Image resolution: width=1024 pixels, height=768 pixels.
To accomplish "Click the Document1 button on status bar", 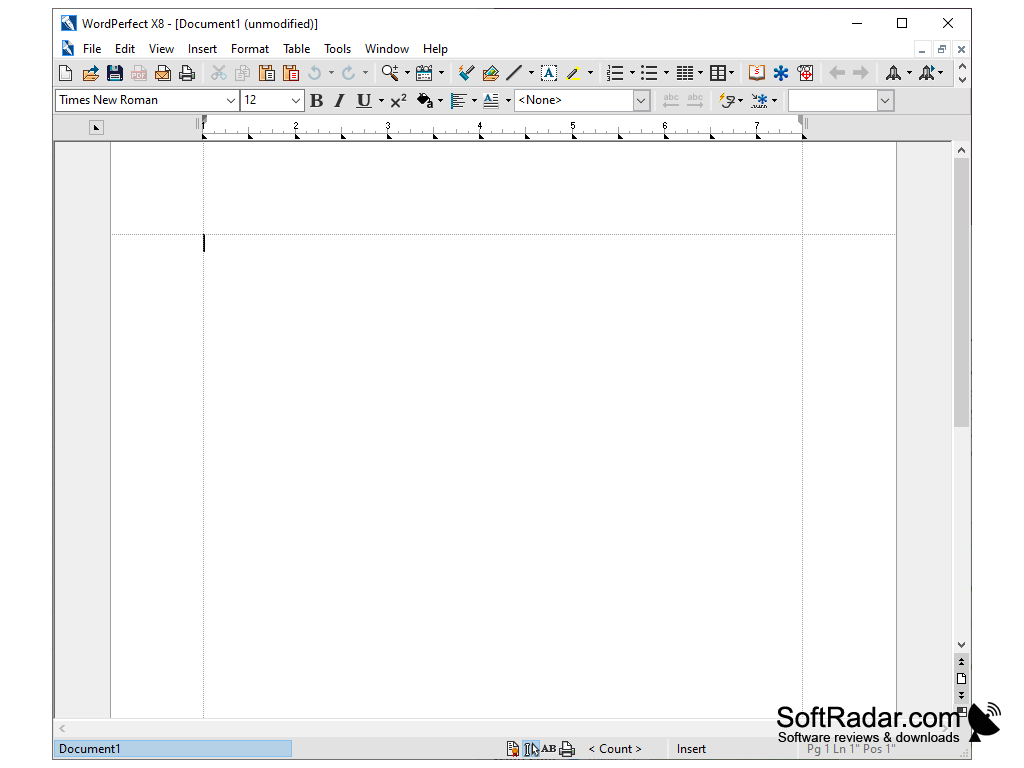I will pyautogui.click(x=172, y=748).
